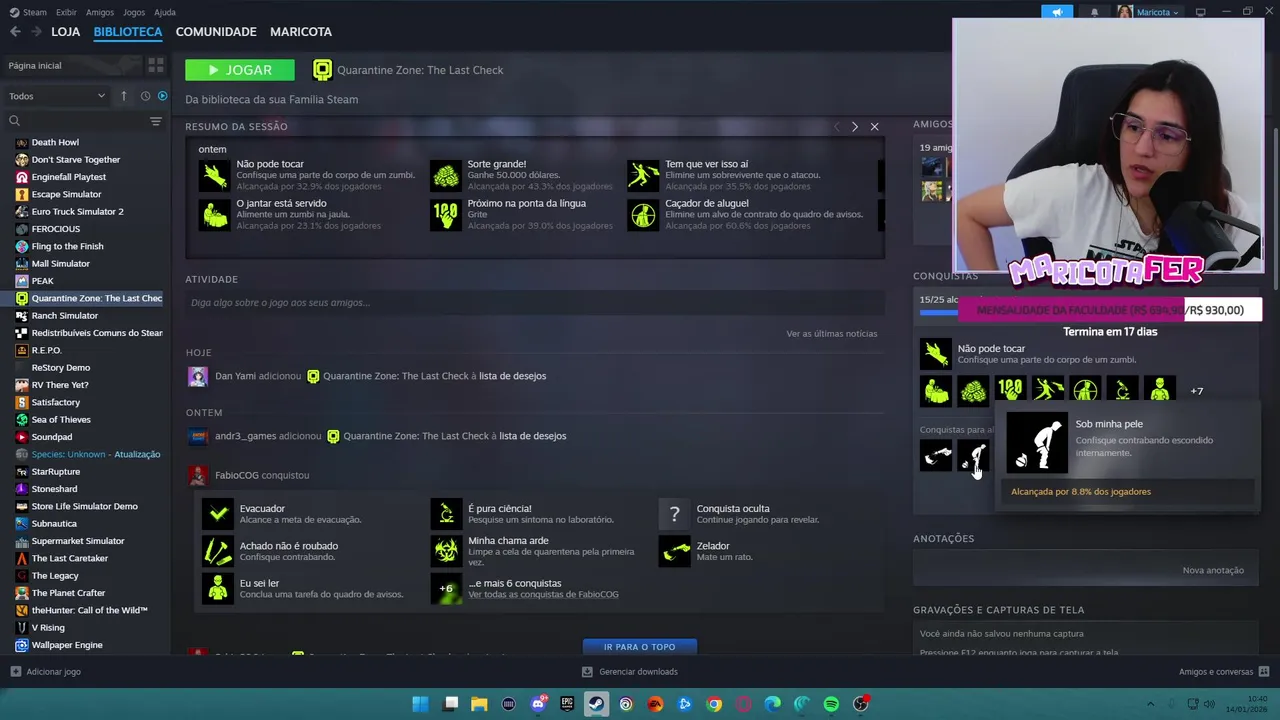Toggle ready-to-play filter icon
The width and height of the screenshot is (1280, 720).
click(162, 96)
